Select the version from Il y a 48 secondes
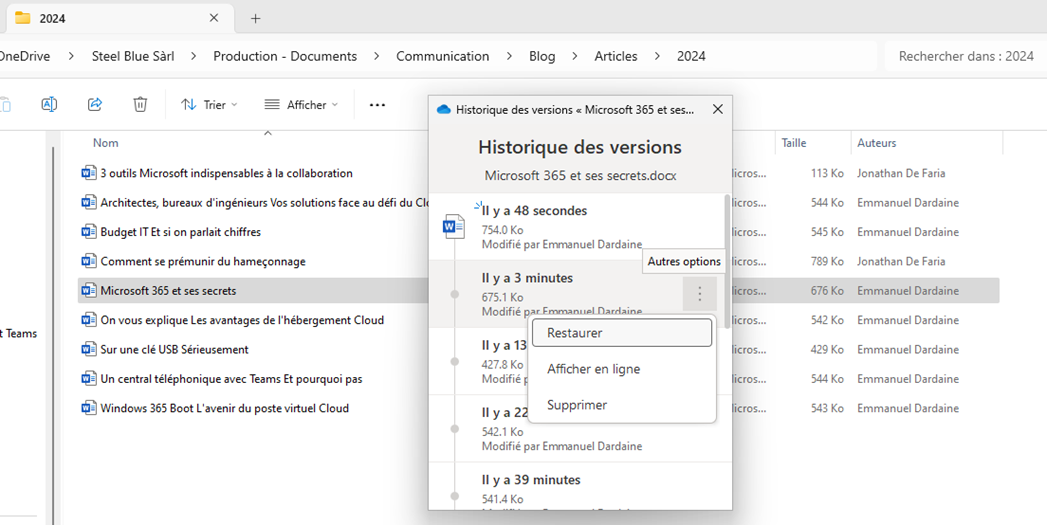The width and height of the screenshot is (1047, 525). click(x=576, y=227)
